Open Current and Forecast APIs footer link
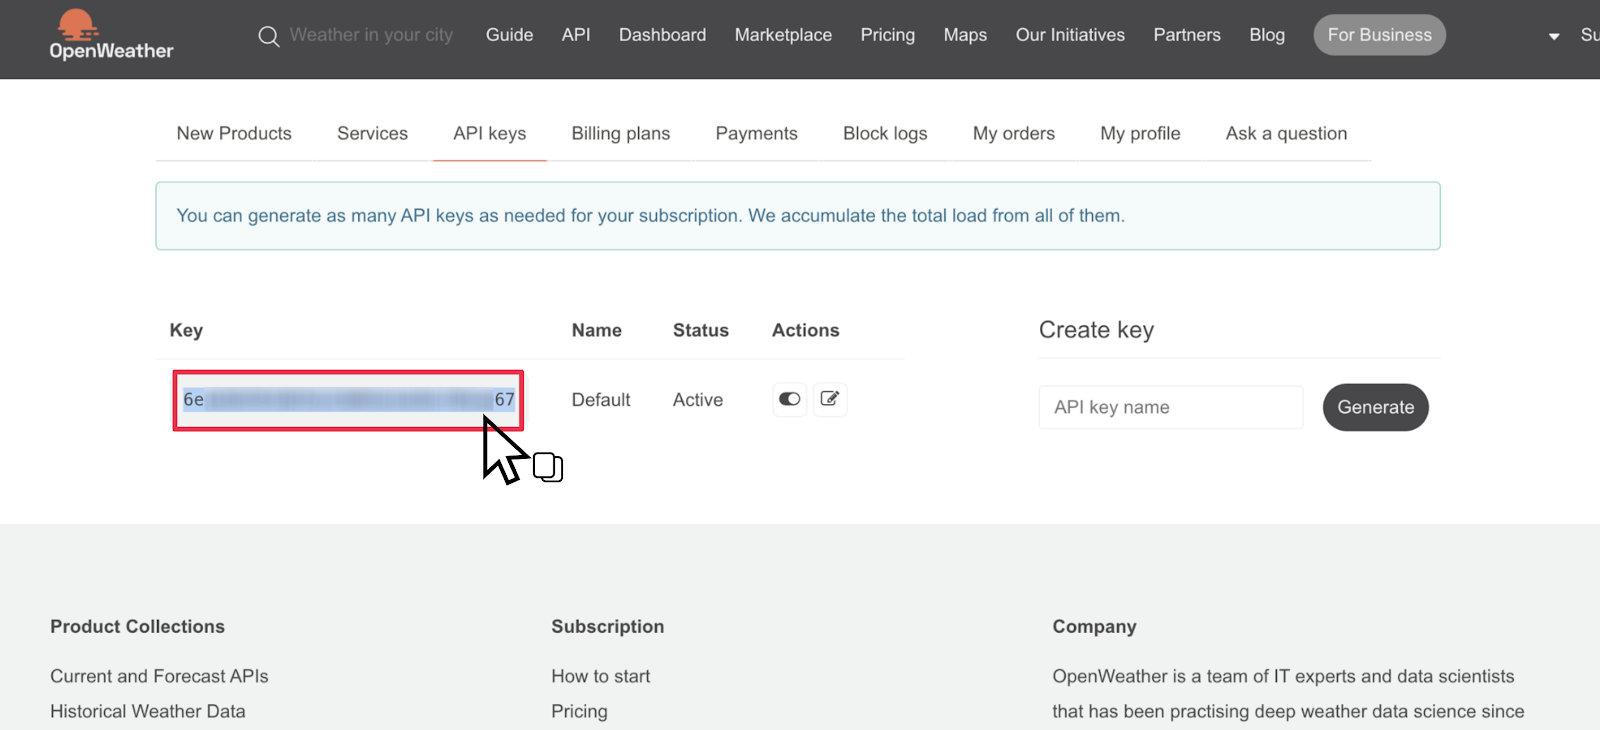This screenshot has width=1600, height=730. coord(159,676)
